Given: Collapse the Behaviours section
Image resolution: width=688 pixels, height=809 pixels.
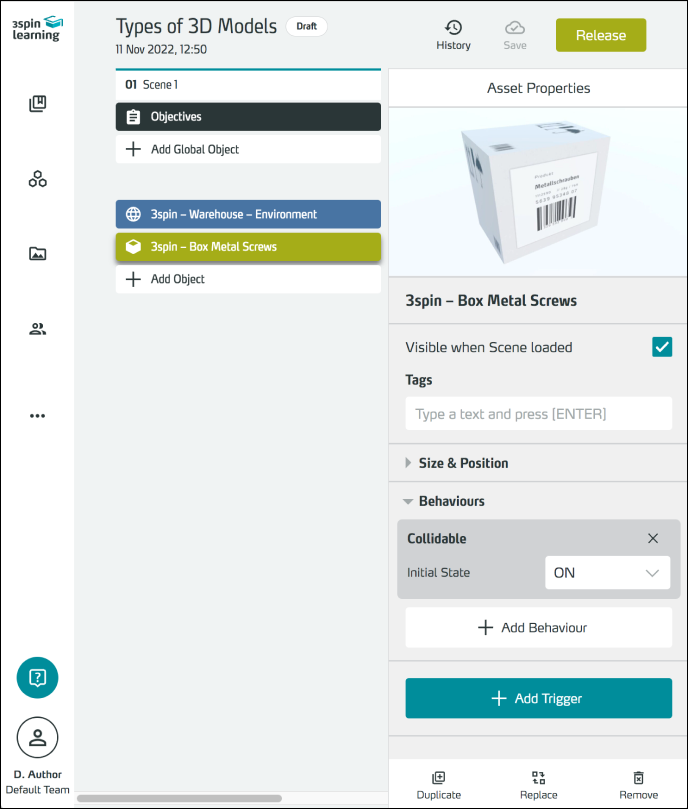Looking at the screenshot, I should tap(451, 501).
